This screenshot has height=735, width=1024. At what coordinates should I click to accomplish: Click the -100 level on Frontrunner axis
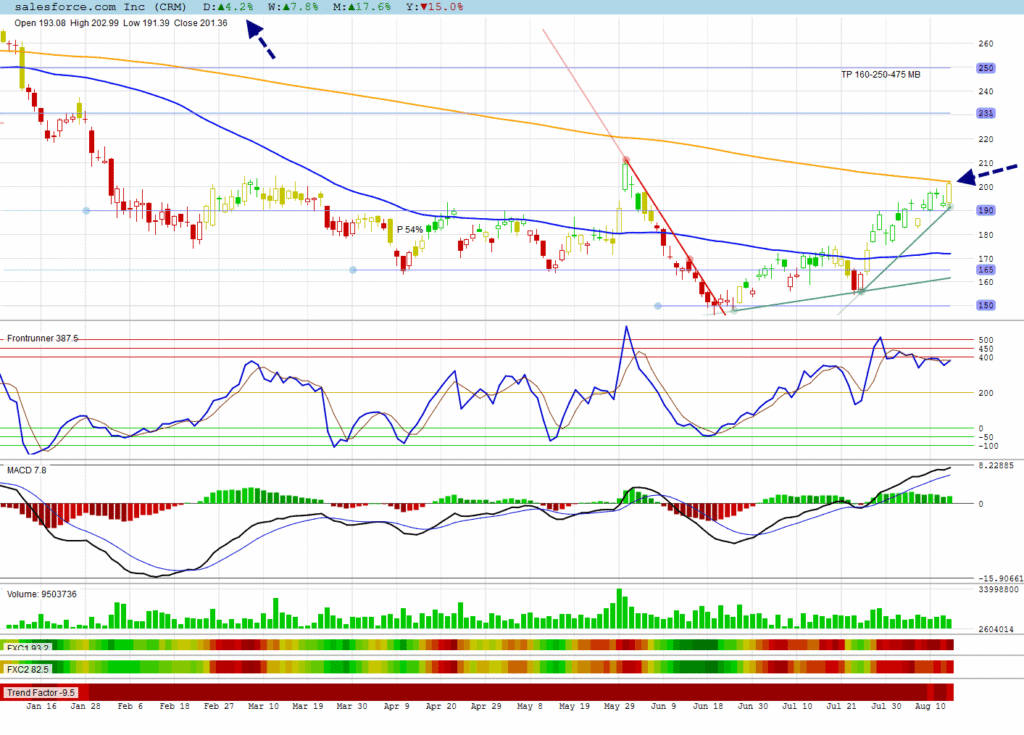pyautogui.click(x=987, y=446)
